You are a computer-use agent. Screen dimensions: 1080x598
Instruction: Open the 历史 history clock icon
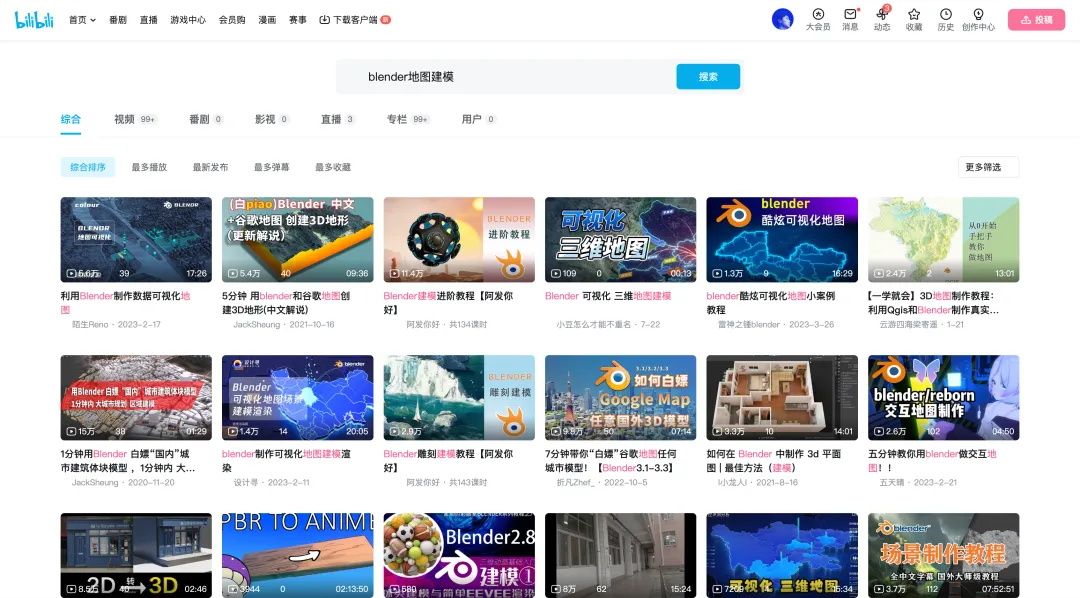click(x=946, y=19)
